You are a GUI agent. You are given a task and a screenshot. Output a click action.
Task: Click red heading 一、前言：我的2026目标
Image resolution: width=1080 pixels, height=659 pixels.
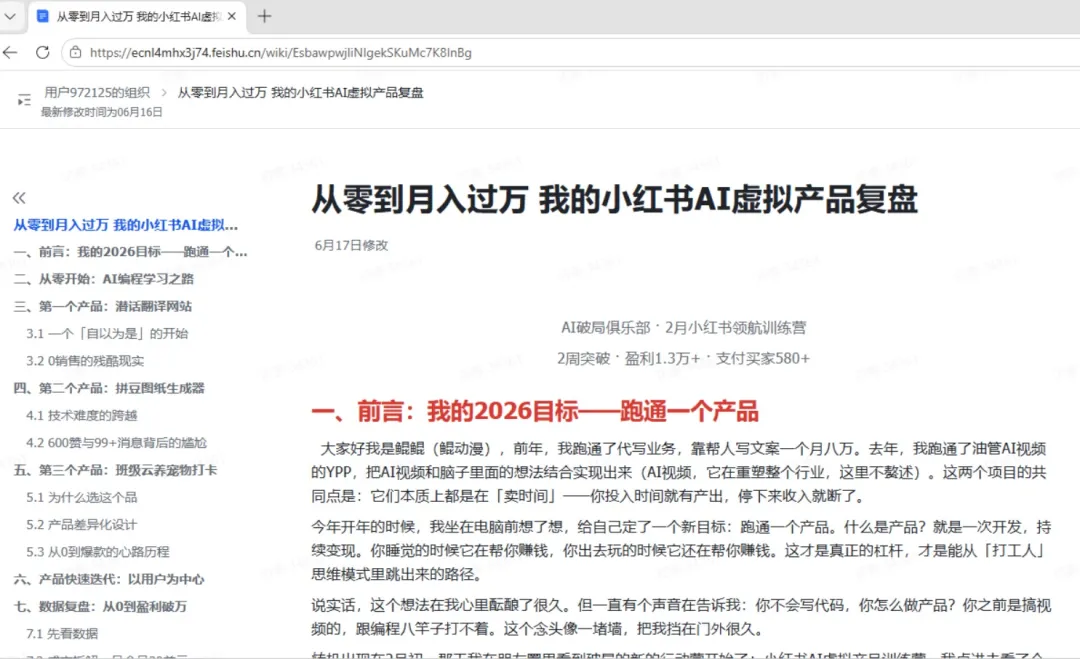pos(534,411)
